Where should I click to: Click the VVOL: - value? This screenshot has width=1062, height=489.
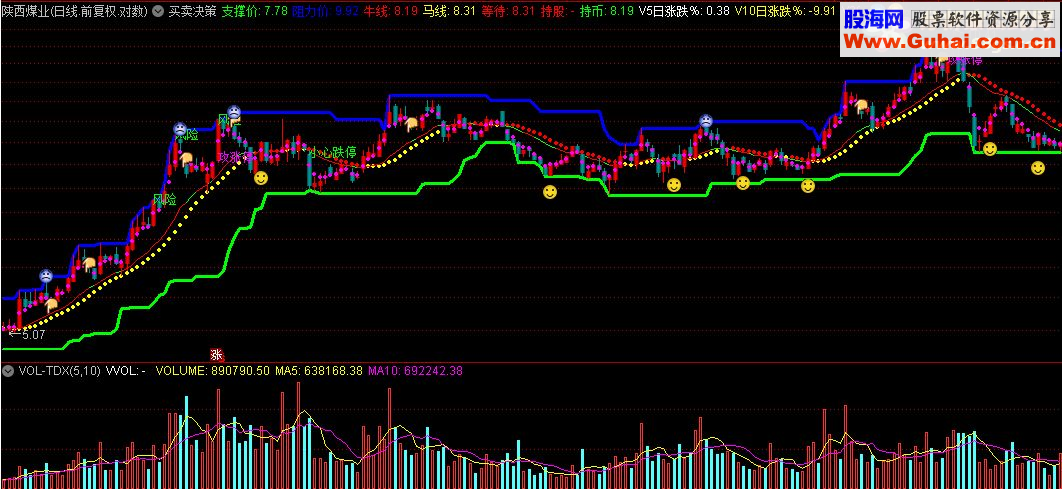126,370
